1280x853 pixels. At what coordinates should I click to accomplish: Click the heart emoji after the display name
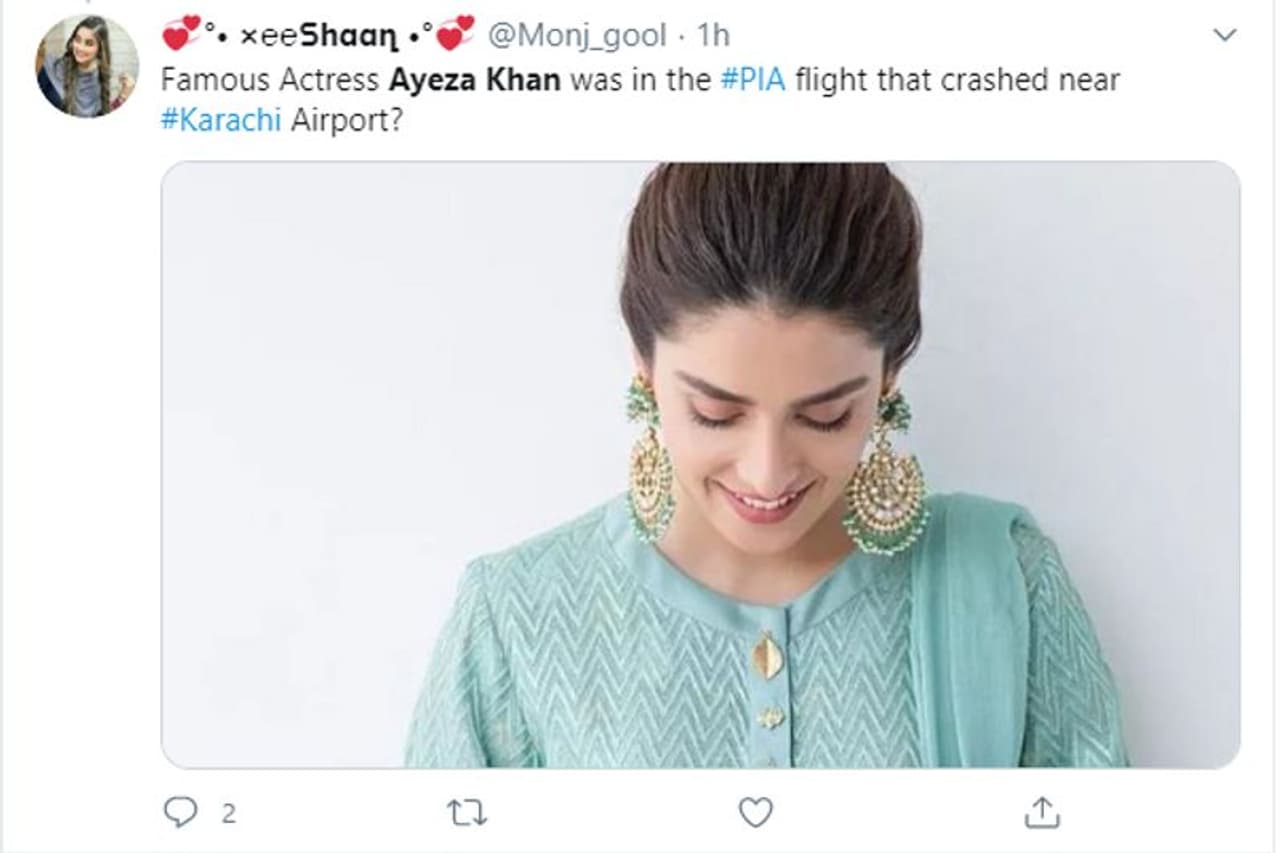click(455, 36)
